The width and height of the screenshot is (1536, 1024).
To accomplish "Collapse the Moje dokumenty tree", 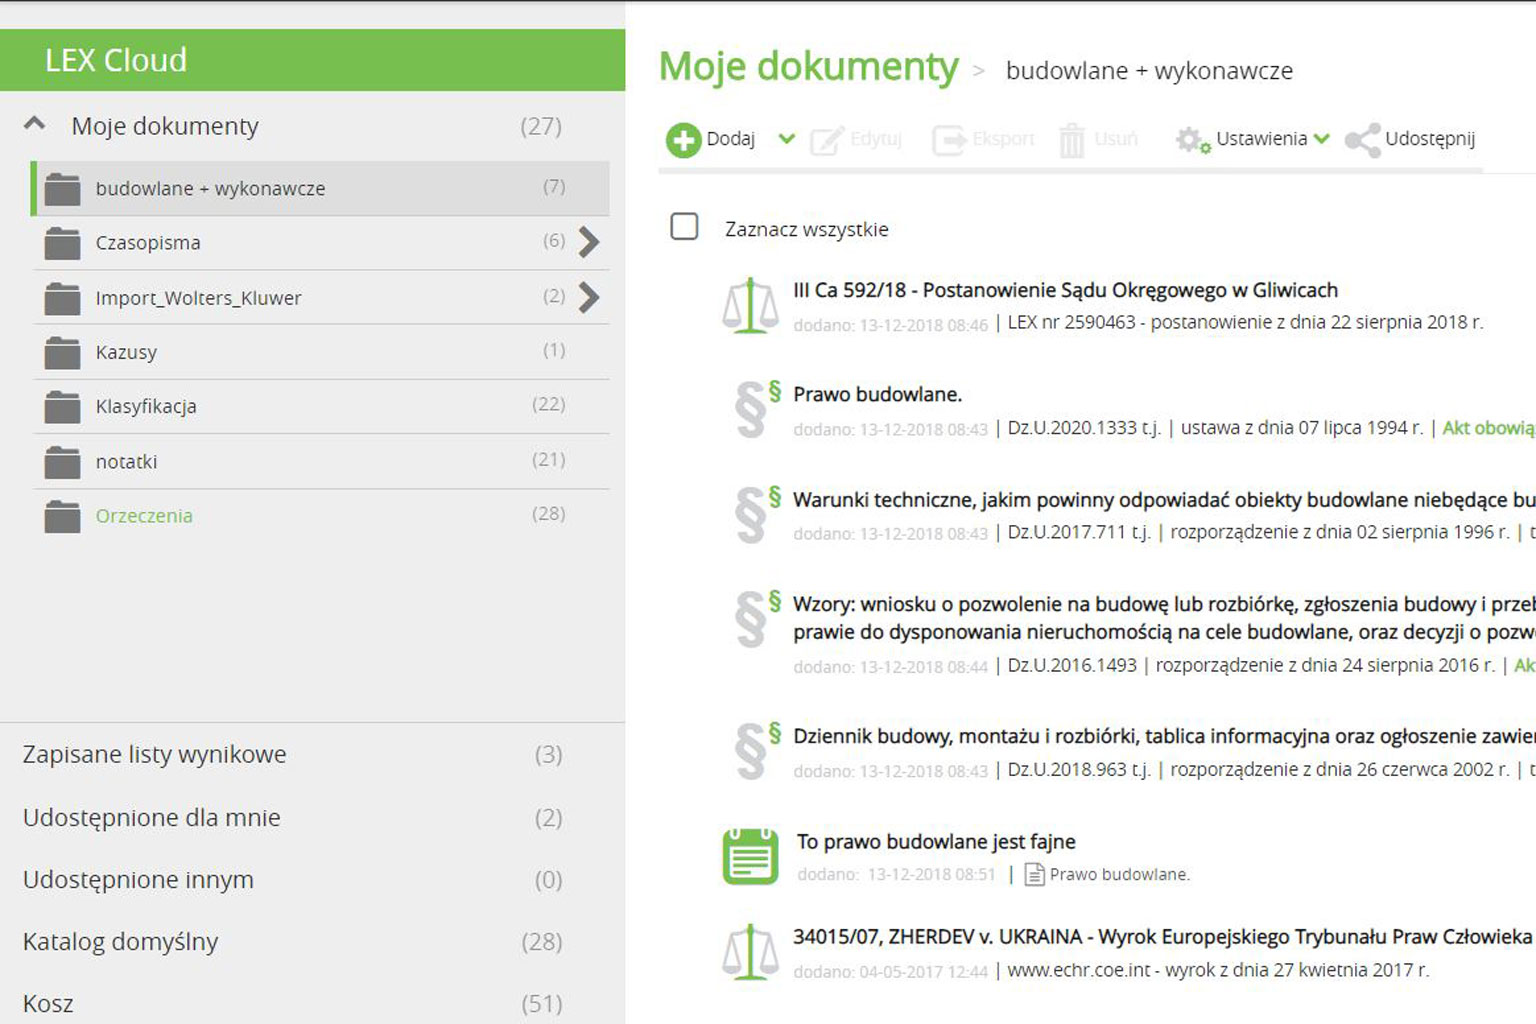I will click(35, 124).
